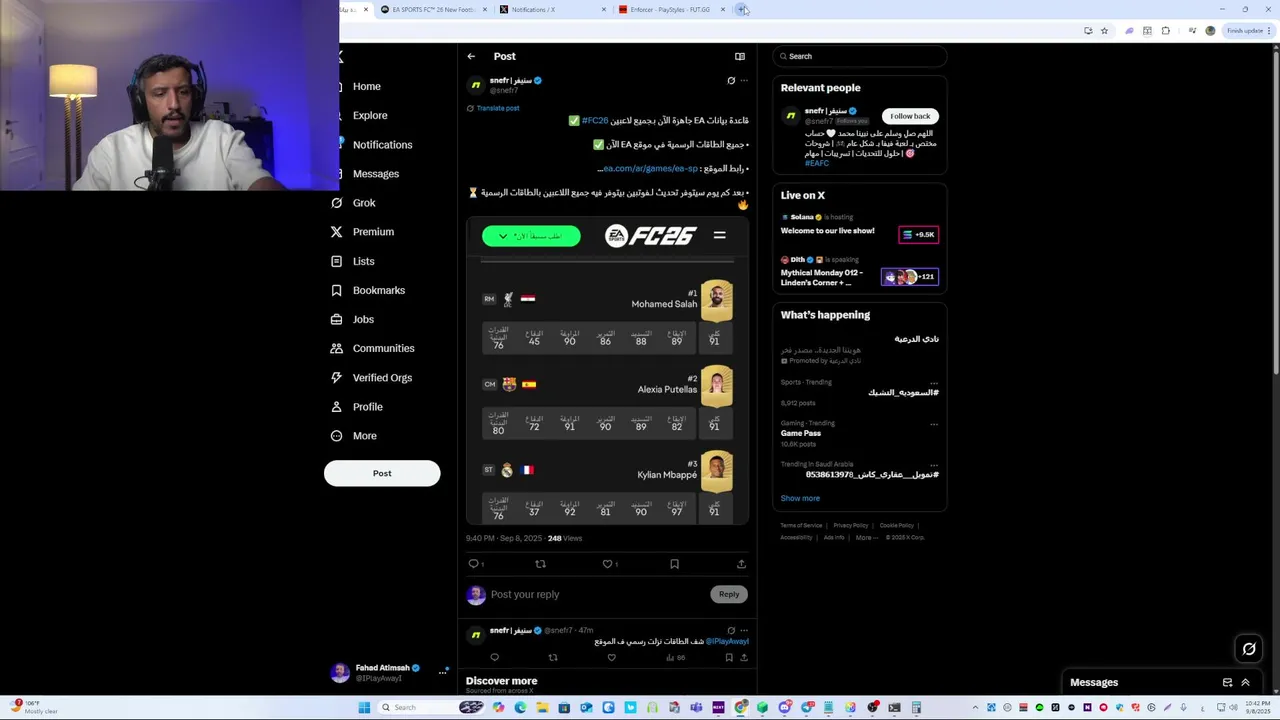Click the X Search box
1280x720 pixels.
859,56
